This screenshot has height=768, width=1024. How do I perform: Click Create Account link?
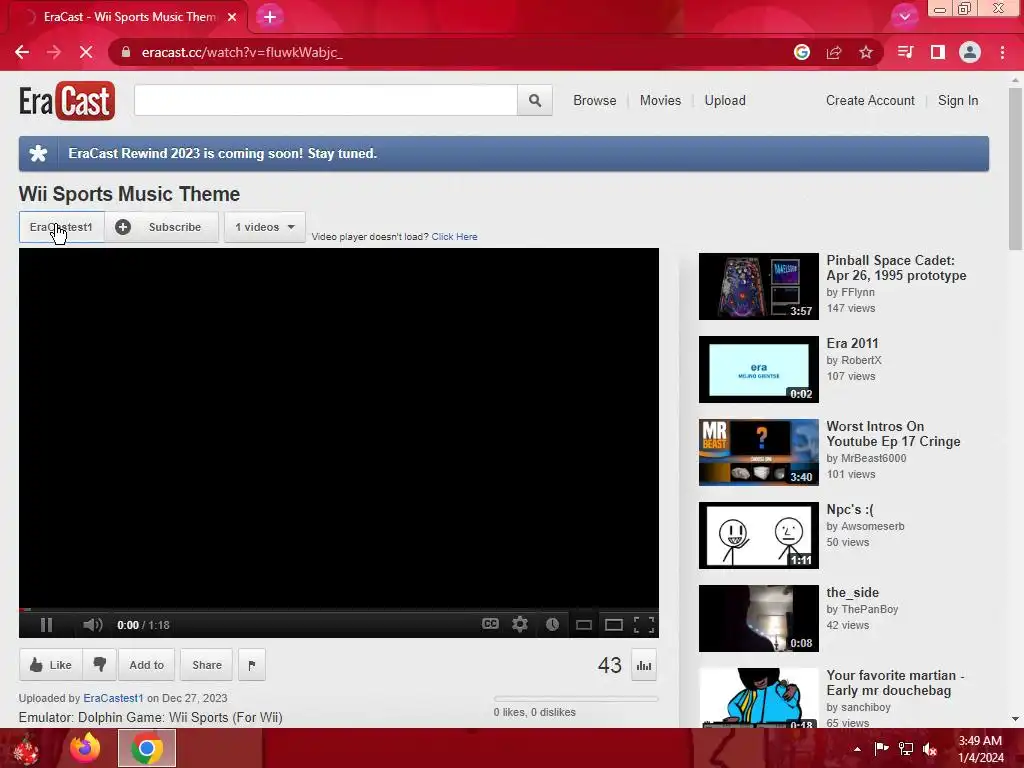(x=870, y=101)
